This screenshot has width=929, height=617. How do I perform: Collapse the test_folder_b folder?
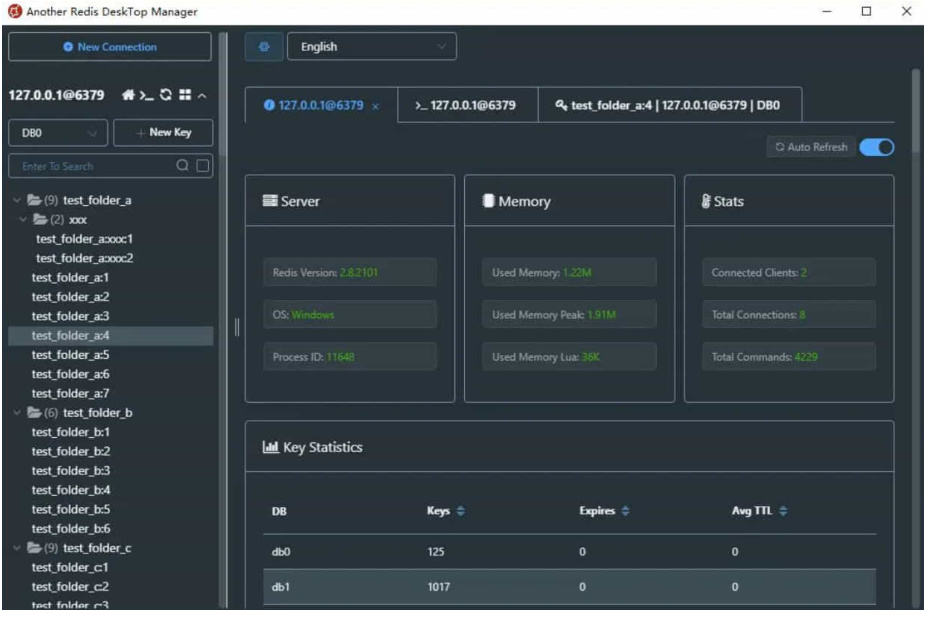[17, 413]
